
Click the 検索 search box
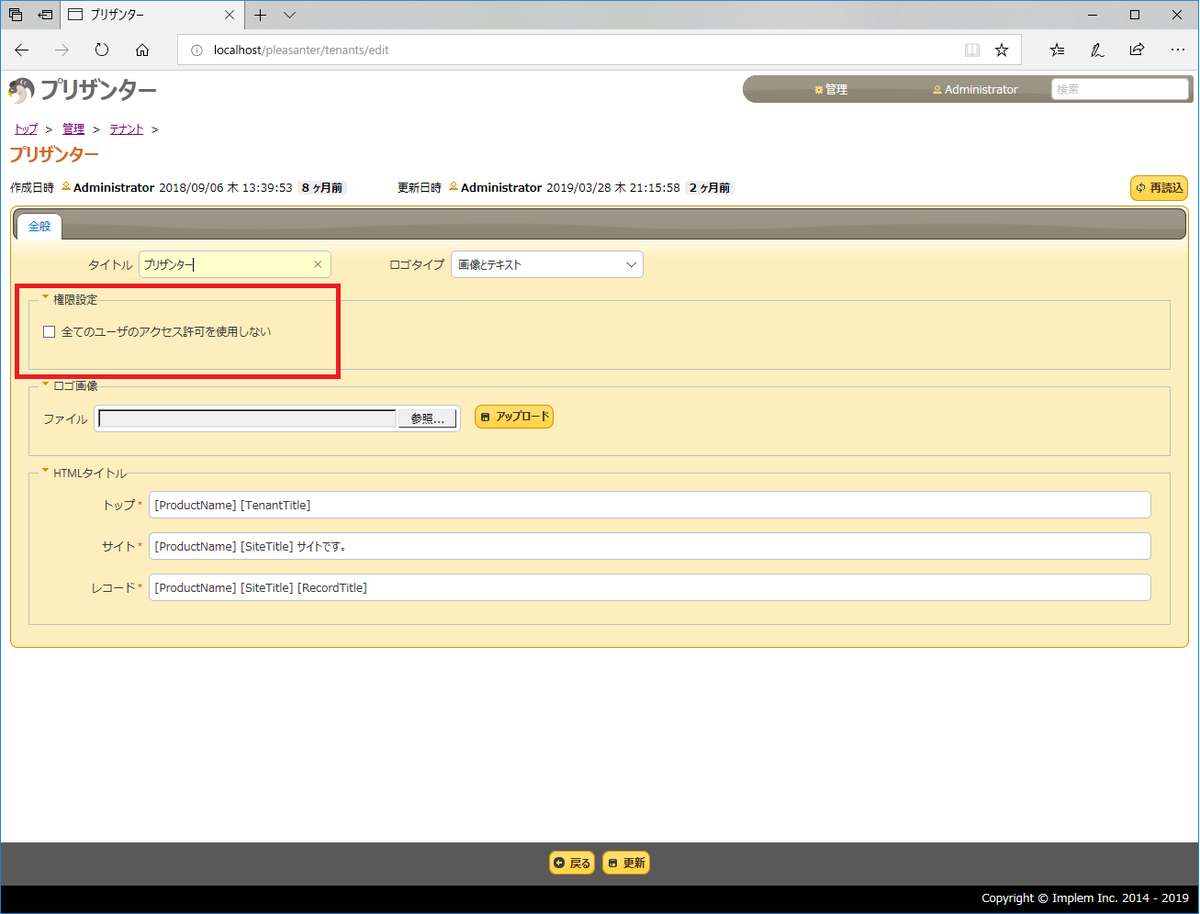tap(1120, 89)
